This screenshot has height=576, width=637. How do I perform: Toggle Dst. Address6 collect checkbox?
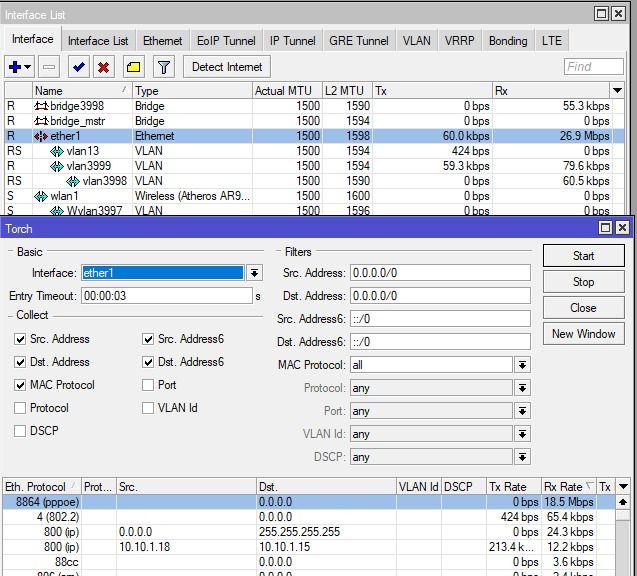pos(148,362)
